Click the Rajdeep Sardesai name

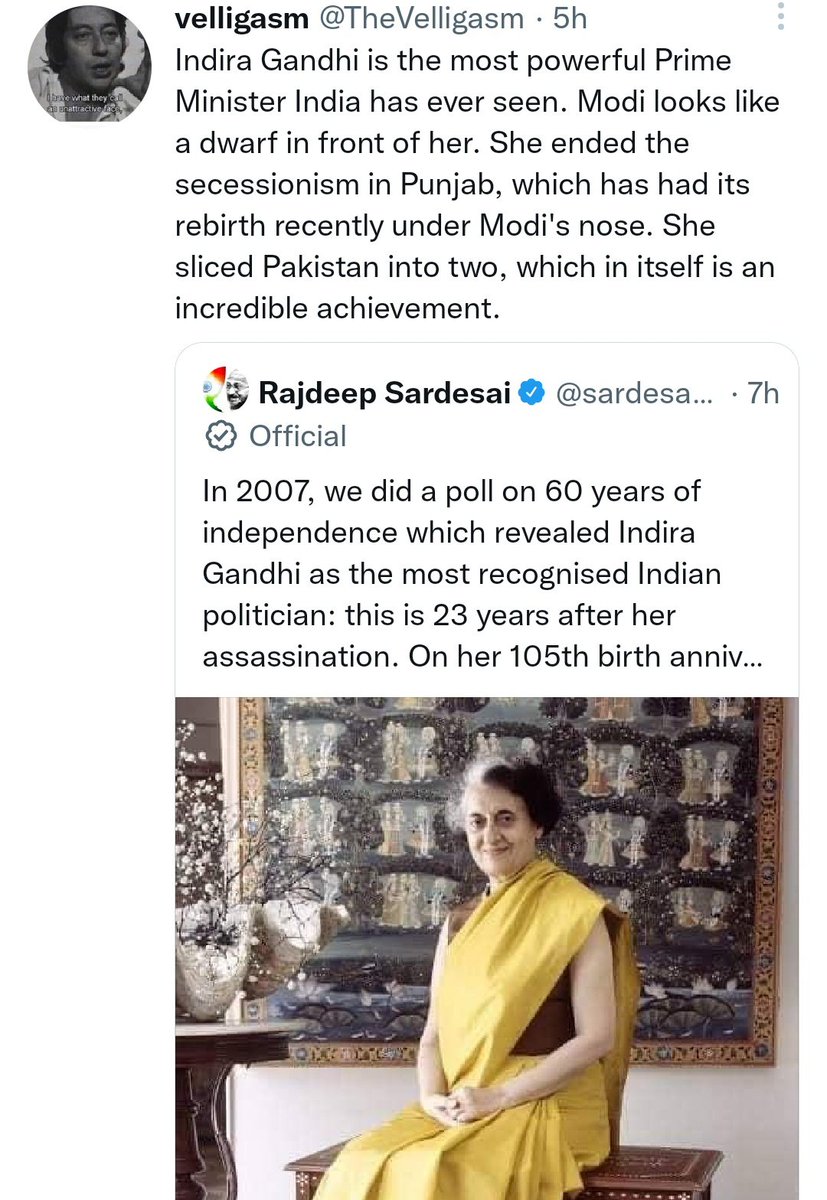(x=386, y=393)
